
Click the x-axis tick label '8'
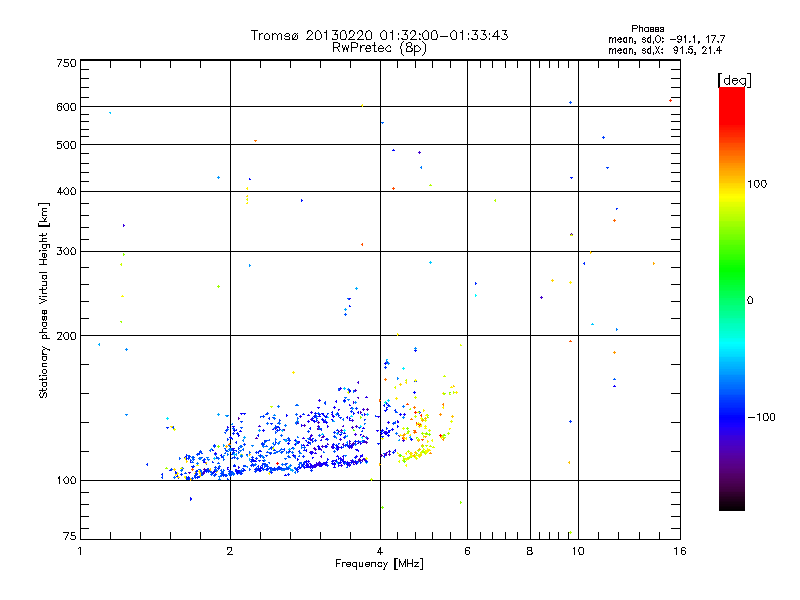tap(530, 551)
